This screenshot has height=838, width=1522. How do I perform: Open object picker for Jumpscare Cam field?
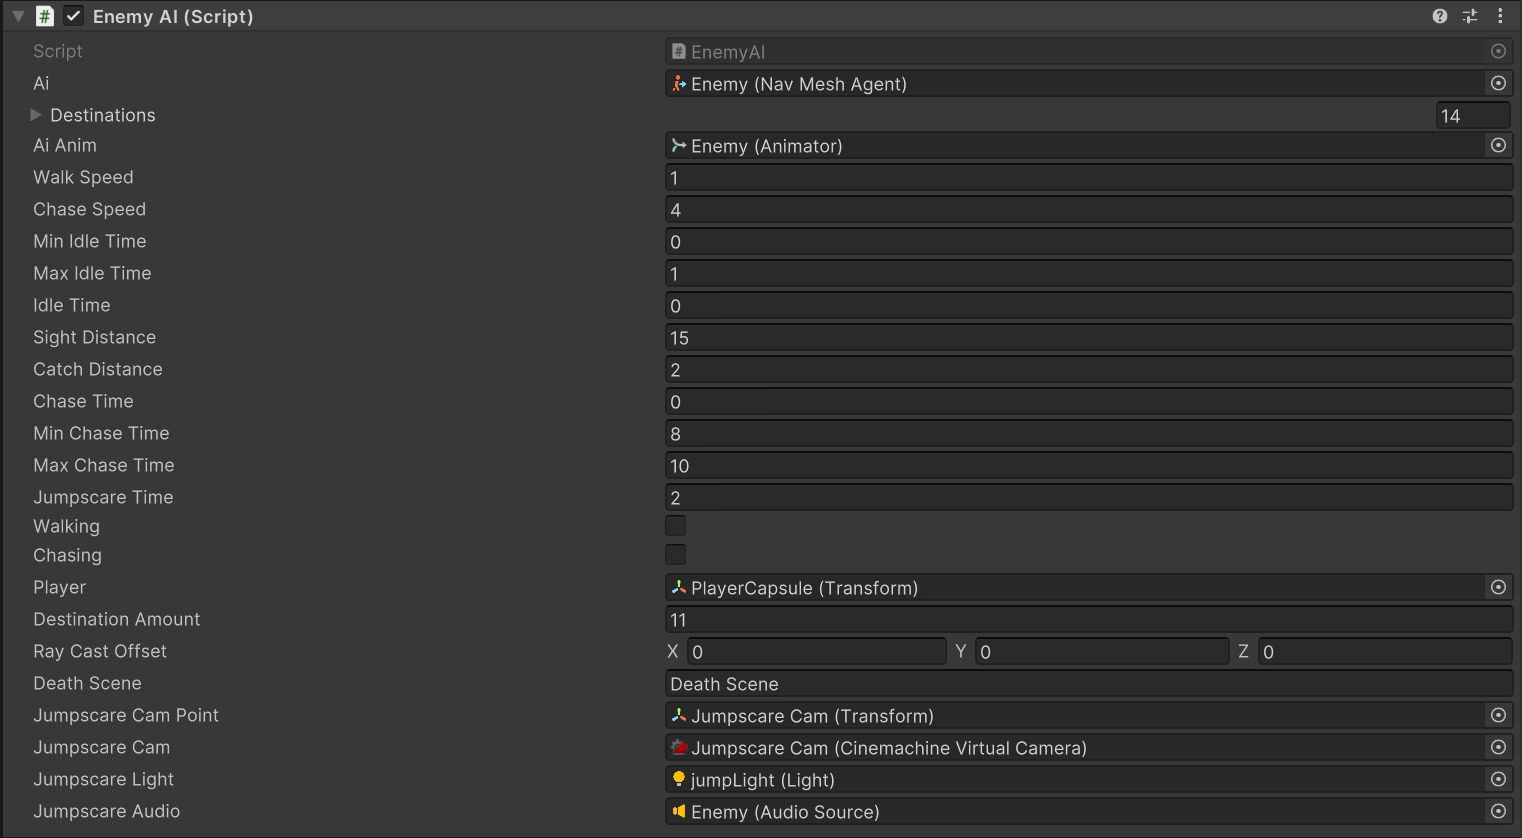[x=1498, y=748]
